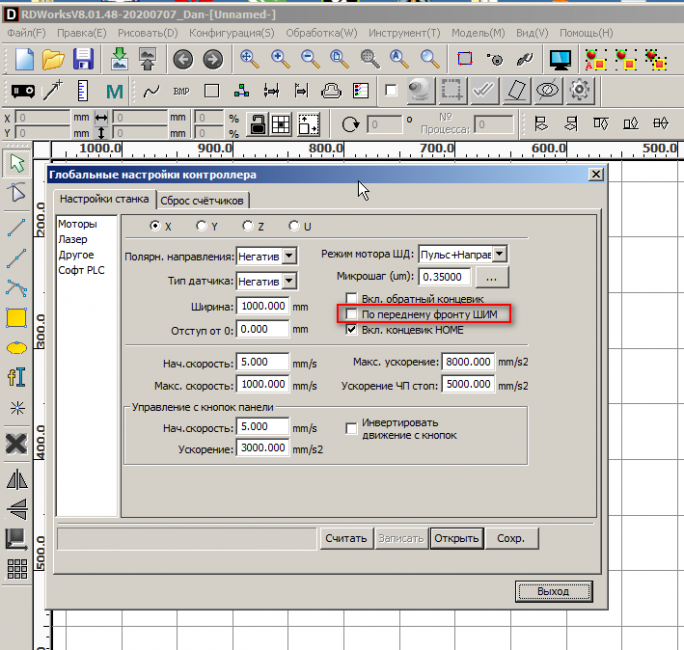The height and width of the screenshot is (650, 684).
Task: Click the padlock aspect ratio lock icon
Action: coord(258,124)
